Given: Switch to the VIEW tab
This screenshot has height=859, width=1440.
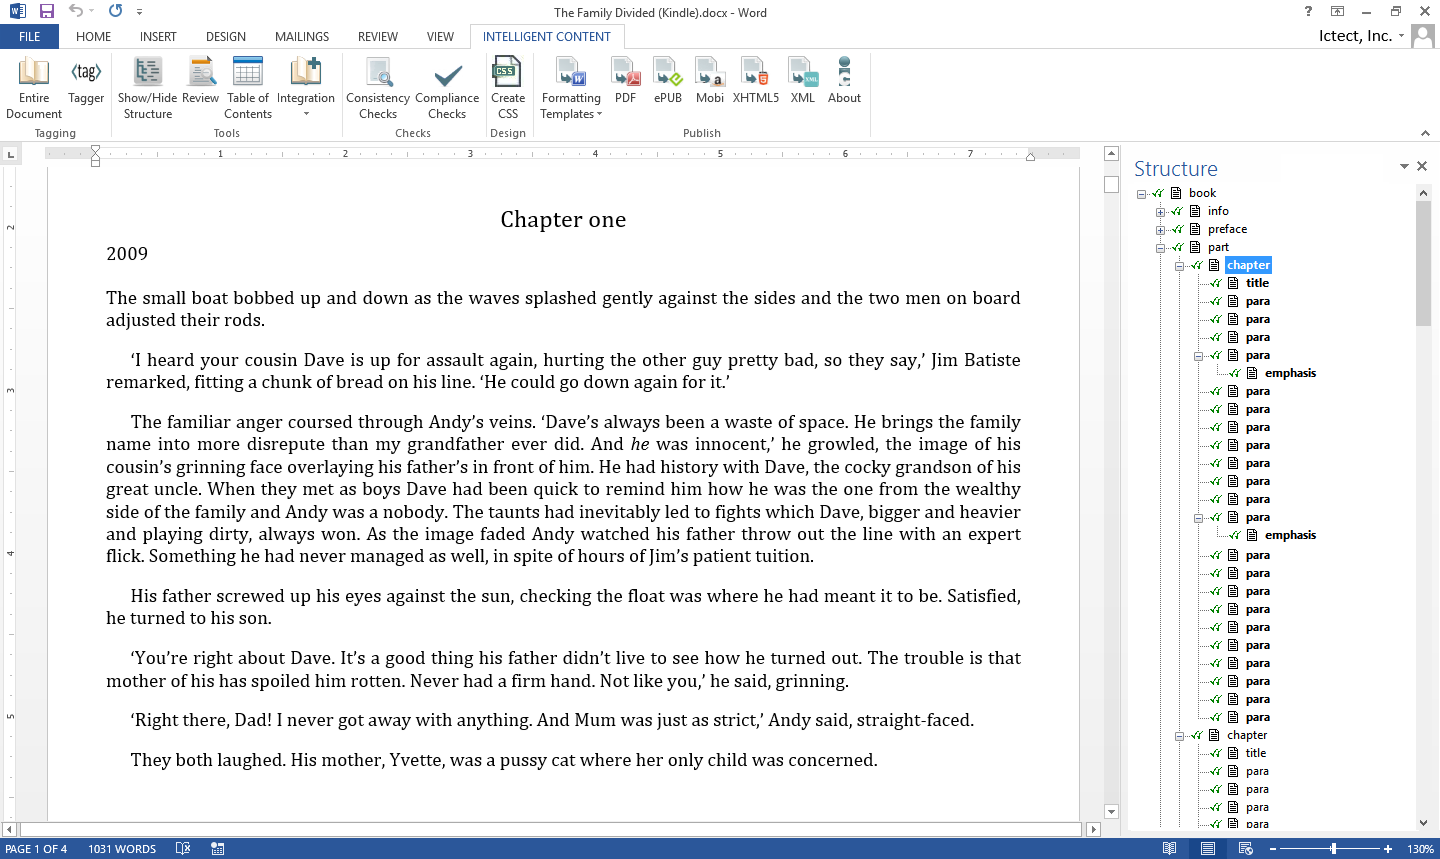Looking at the screenshot, I should 441,37.
